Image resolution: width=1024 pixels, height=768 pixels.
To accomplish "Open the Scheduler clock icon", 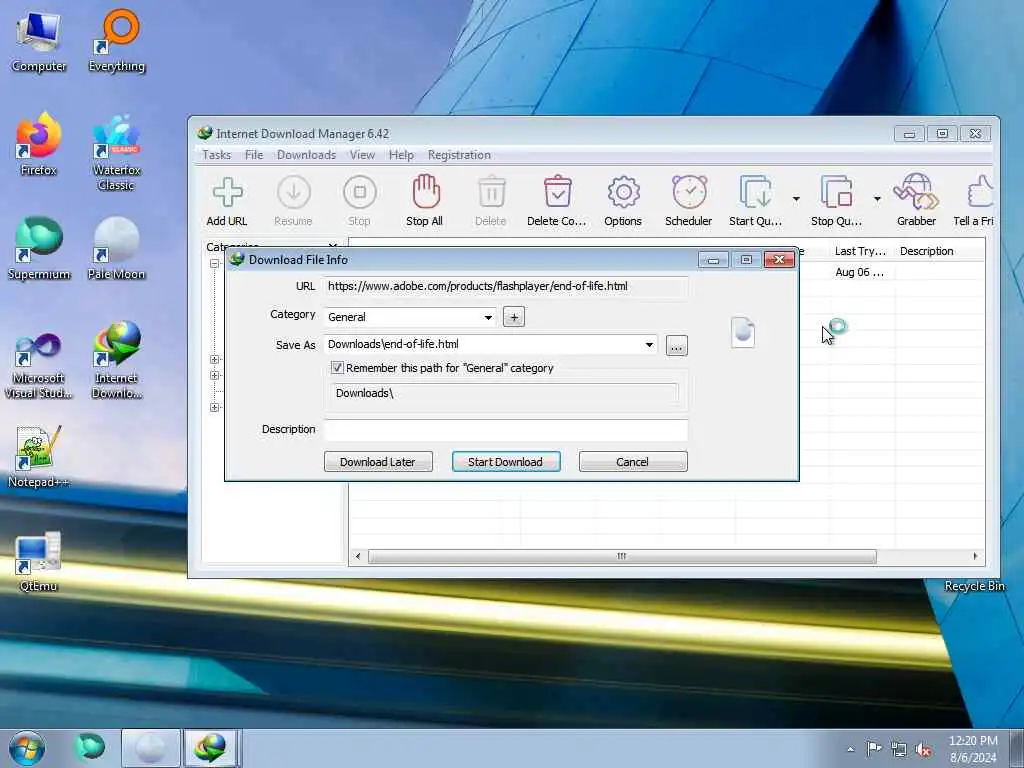I will 689,201.
